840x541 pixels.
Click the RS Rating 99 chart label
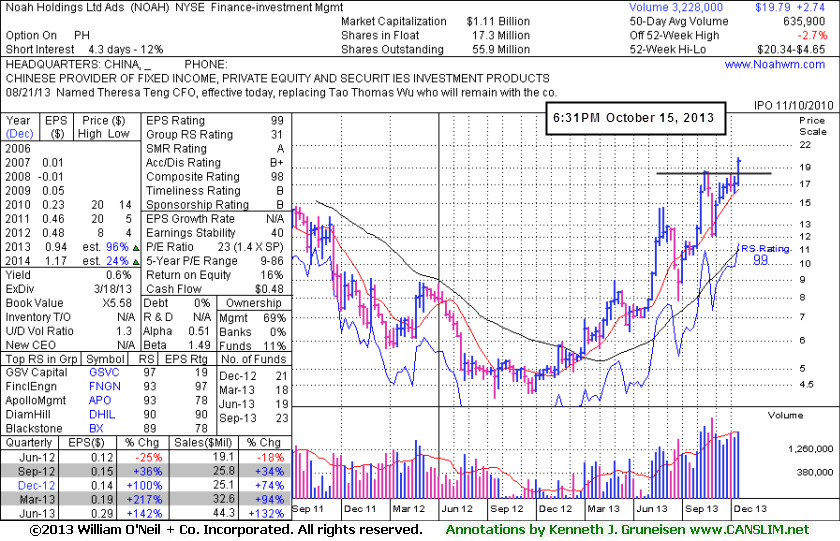coord(766,254)
